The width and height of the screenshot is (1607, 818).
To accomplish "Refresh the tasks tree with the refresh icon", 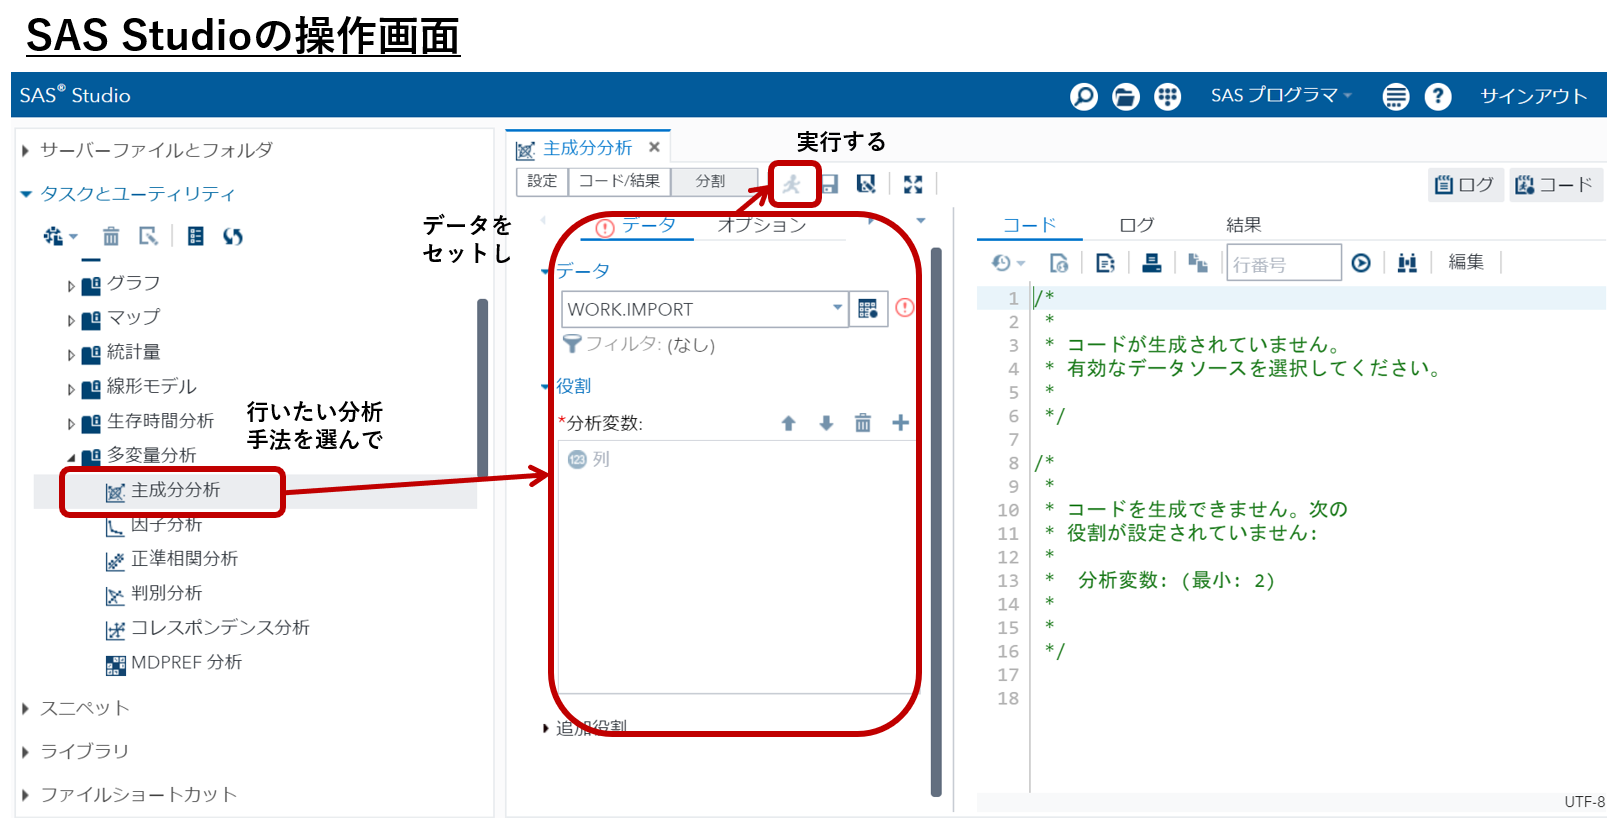I will coord(233,236).
